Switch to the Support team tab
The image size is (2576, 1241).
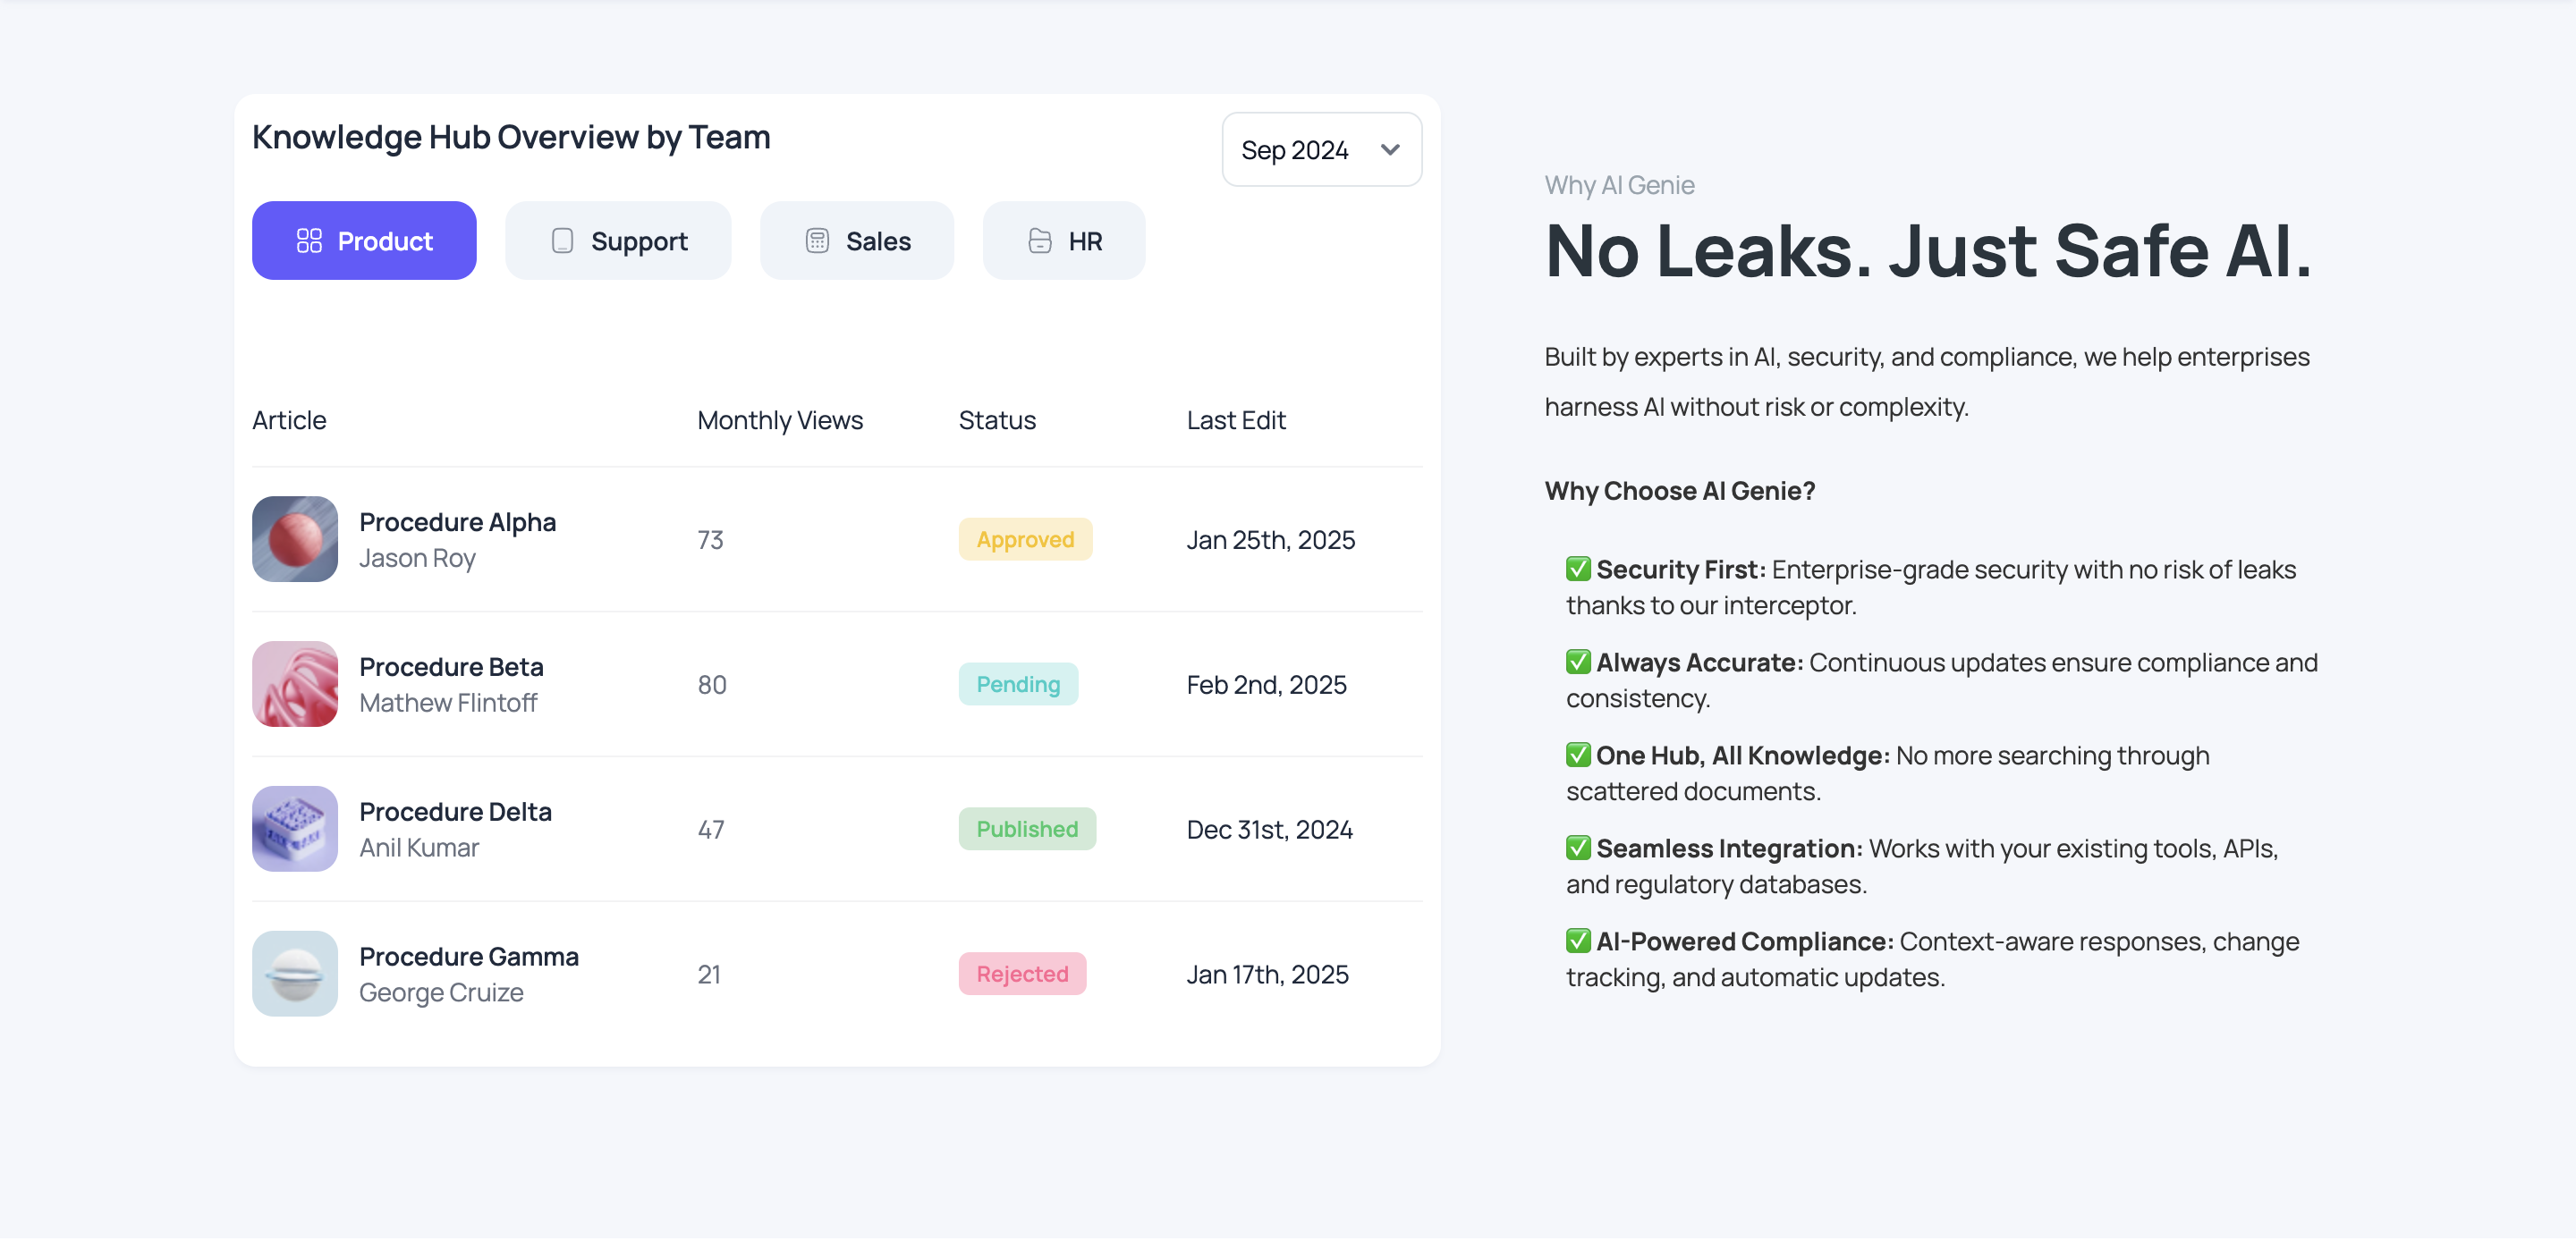tap(618, 241)
